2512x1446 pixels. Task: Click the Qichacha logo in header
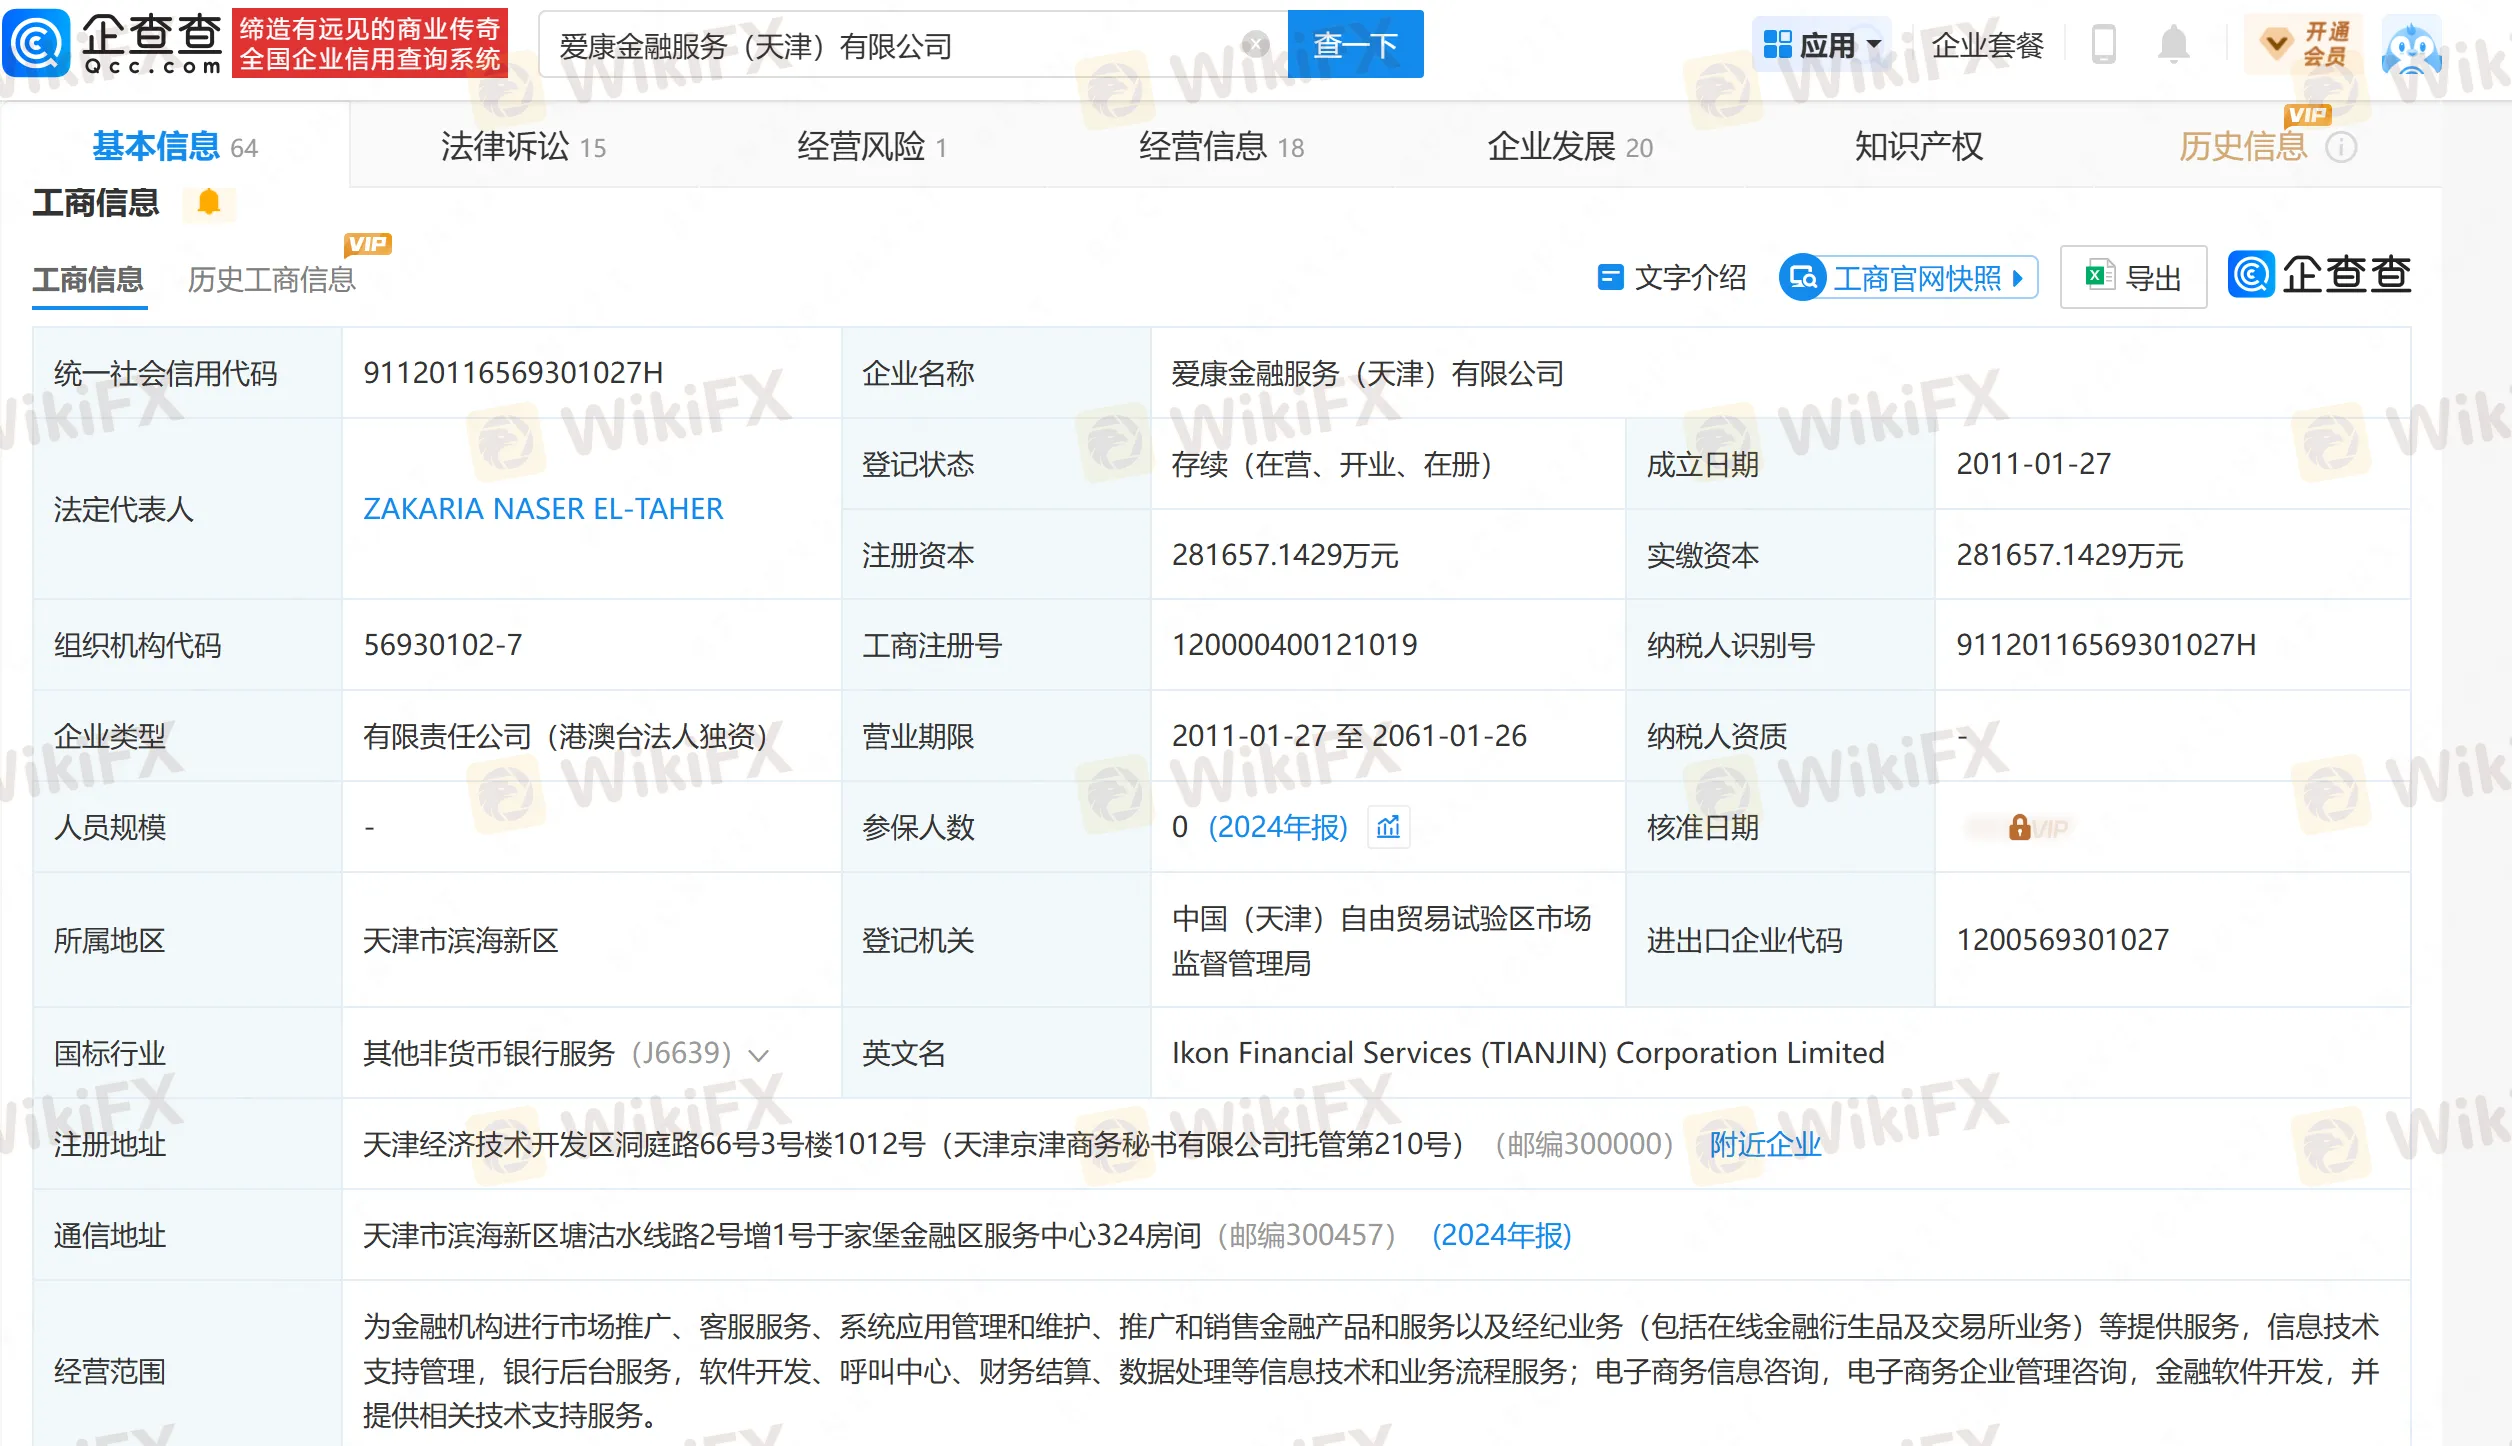click(113, 43)
